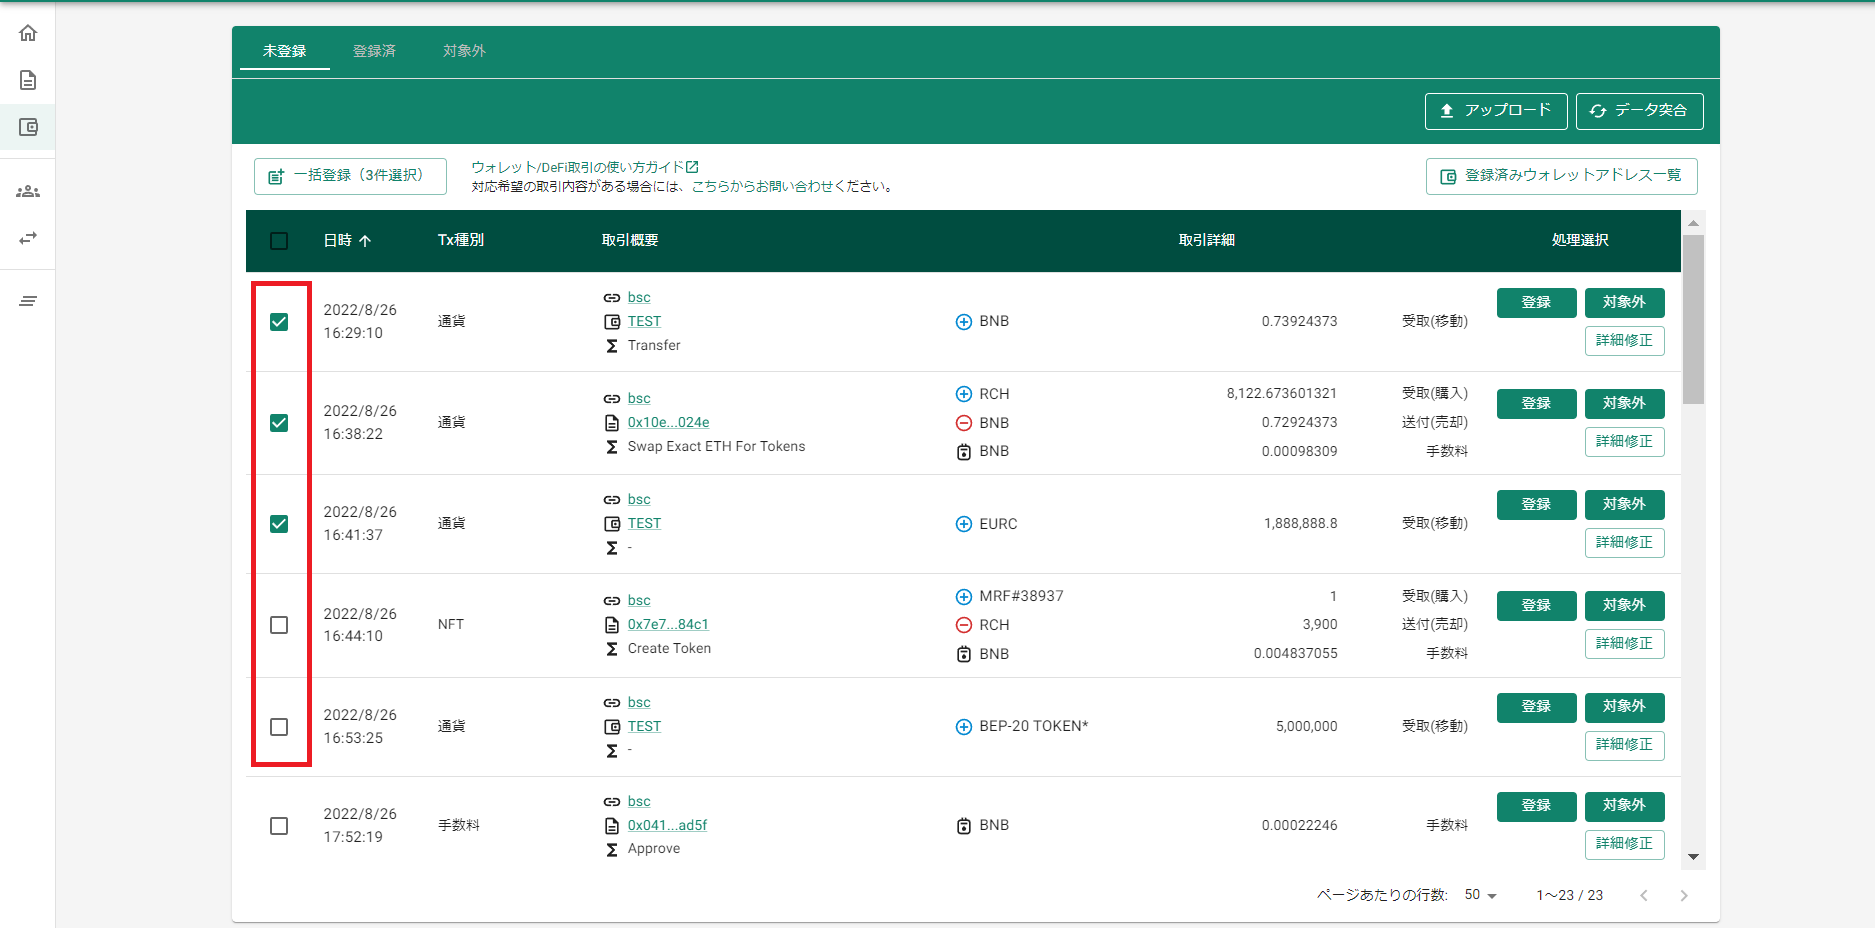This screenshot has height=928, width=1875.
Task: Click minus icon beside RCH 3,900
Action: (964, 625)
